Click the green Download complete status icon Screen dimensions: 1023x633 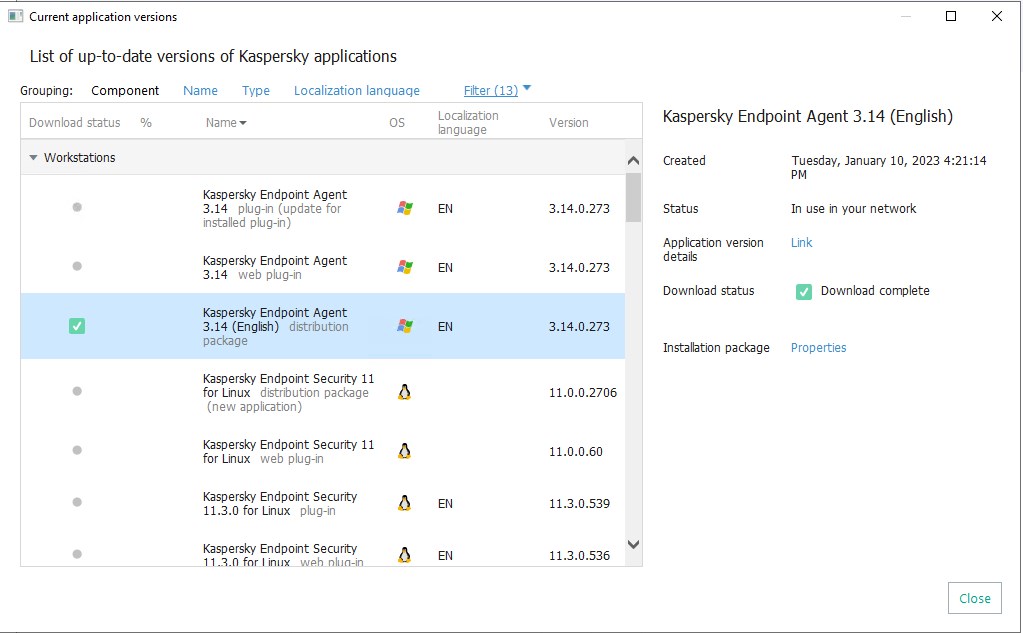pyautogui.click(x=804, y=291)
